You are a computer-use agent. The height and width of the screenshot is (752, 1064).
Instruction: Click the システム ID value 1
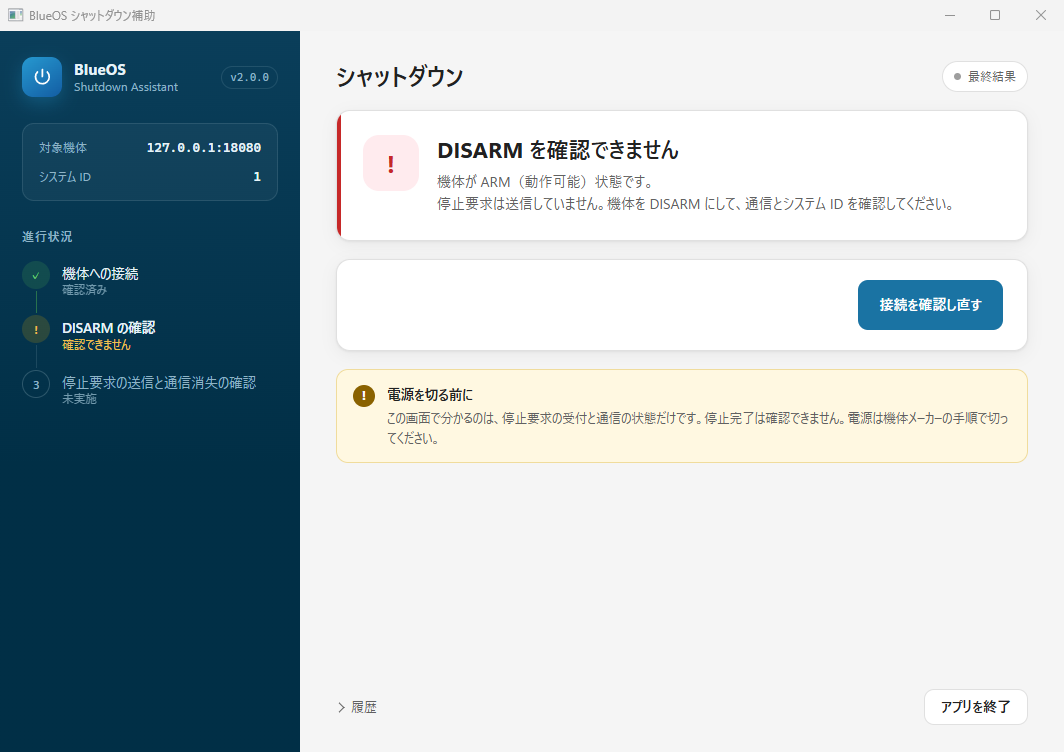257,176
